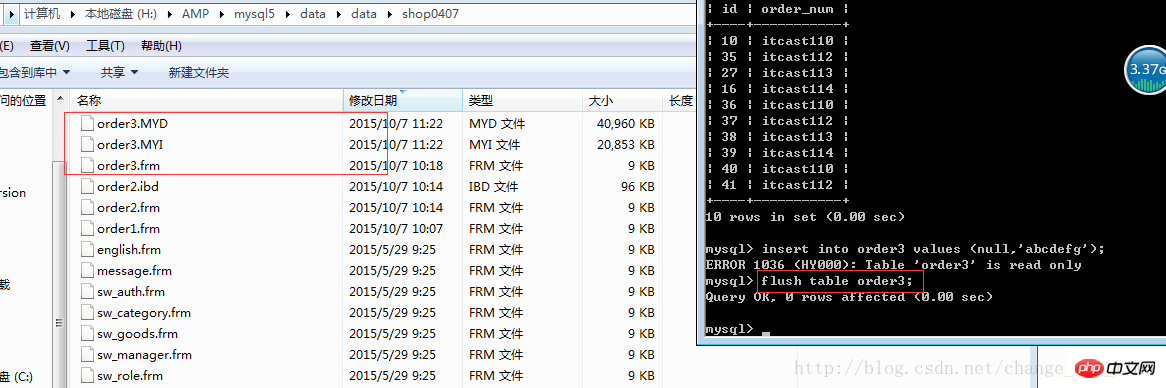
Task: Click the flush table order3; command in console
Action: coord(837,281)
